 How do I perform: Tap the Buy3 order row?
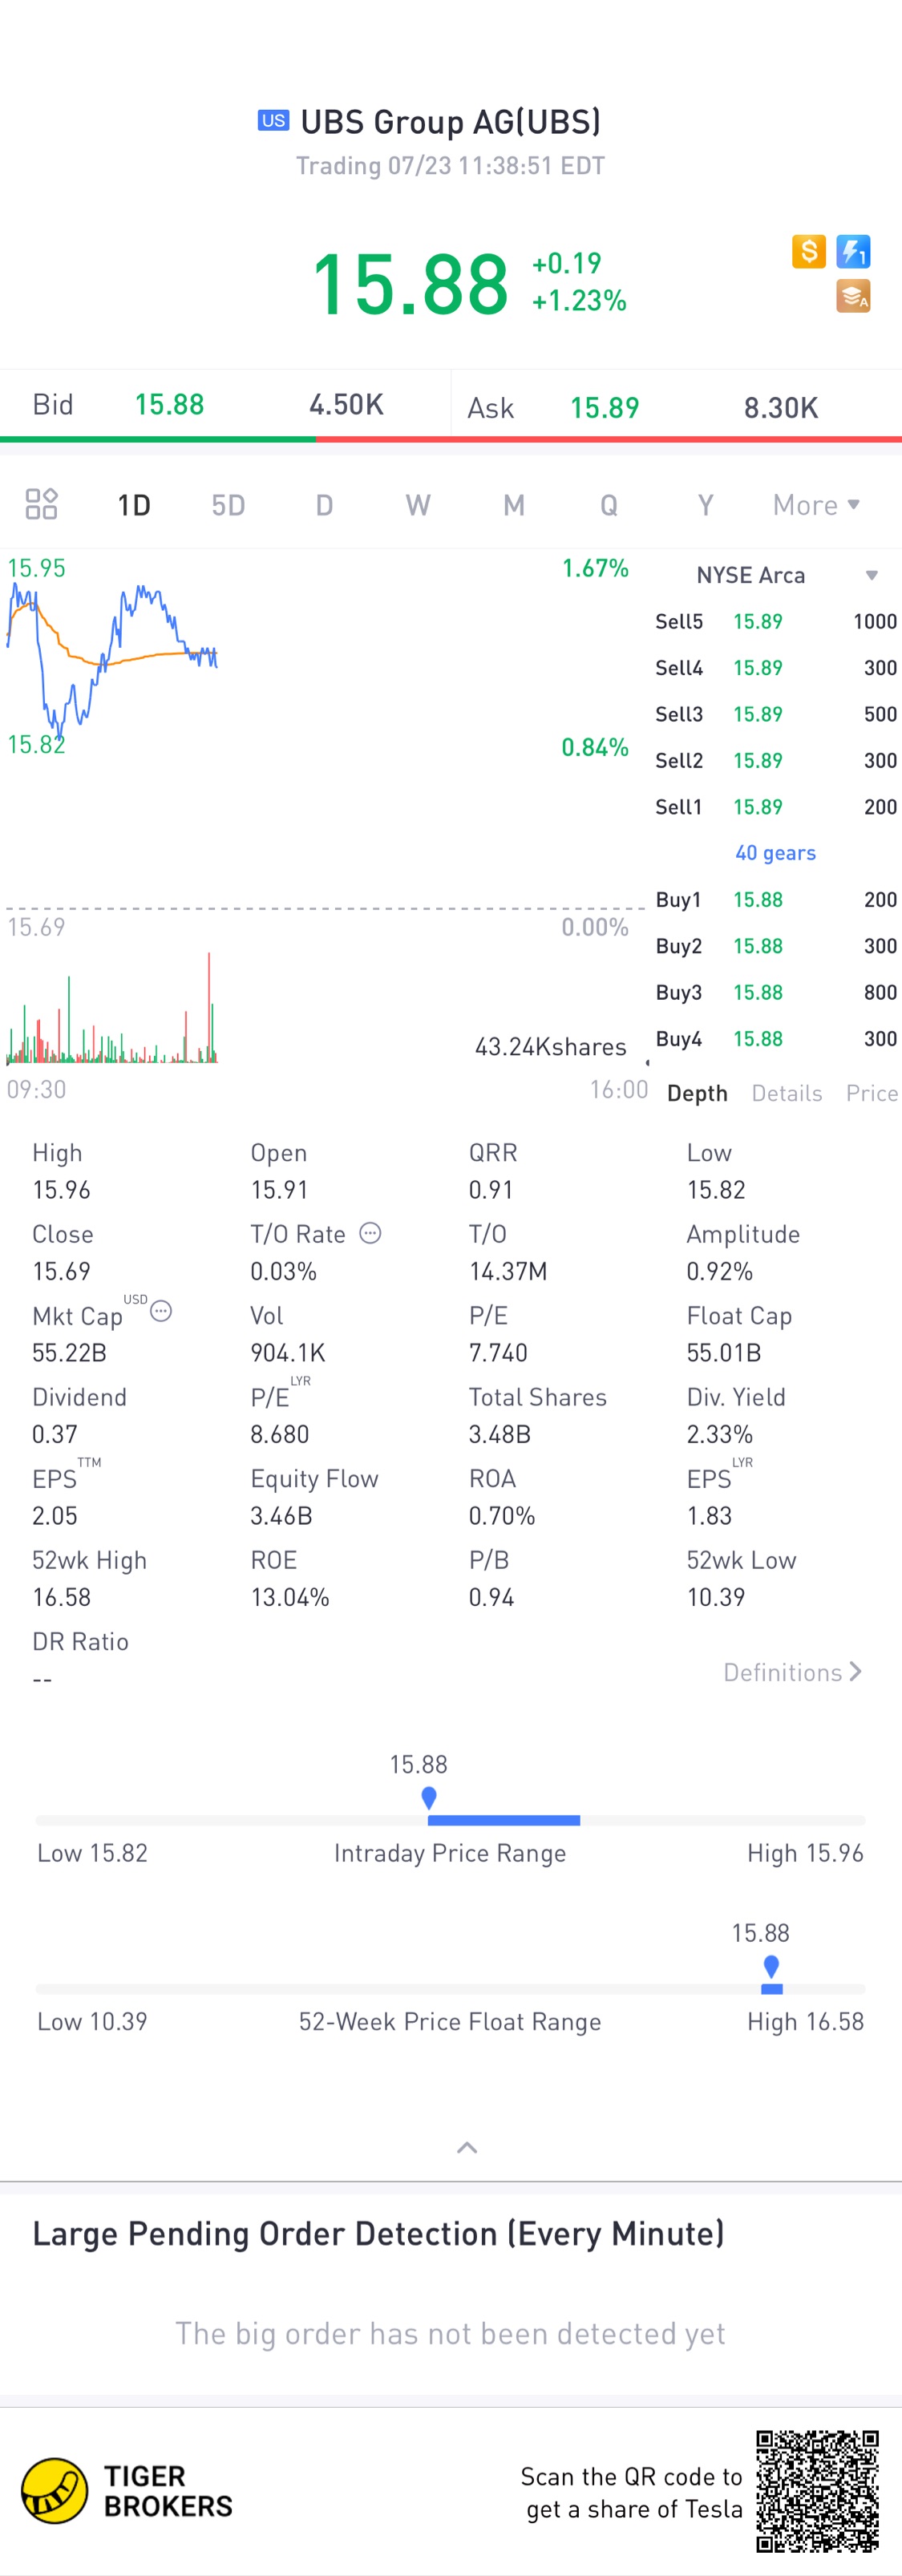click(776, 992)
